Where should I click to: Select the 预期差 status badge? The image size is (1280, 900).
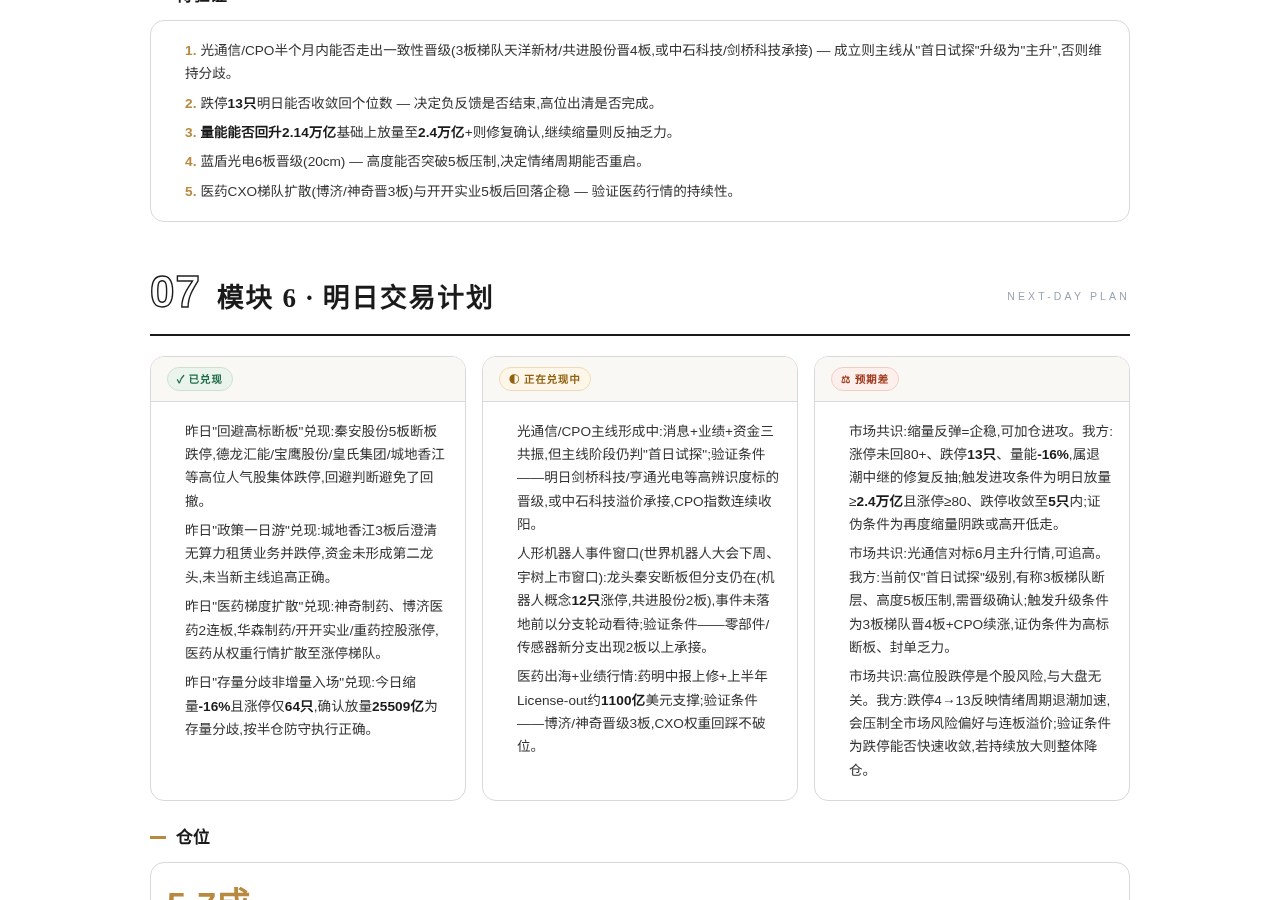tap(865, 379)
